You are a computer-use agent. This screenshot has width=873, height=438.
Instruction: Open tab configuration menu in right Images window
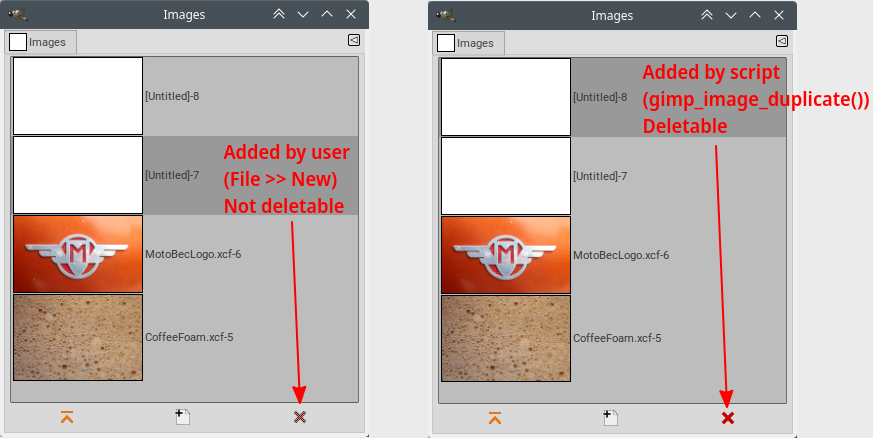pyautogui.click(x=782, y=41)
